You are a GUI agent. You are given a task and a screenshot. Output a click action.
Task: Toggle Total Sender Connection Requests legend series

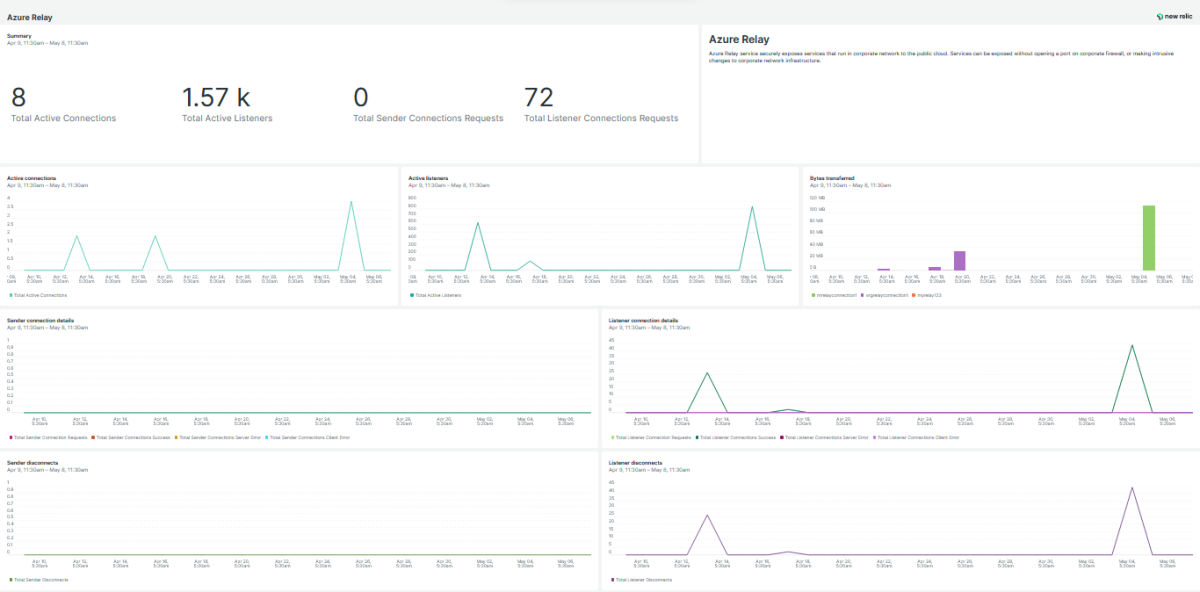[48, 438]
